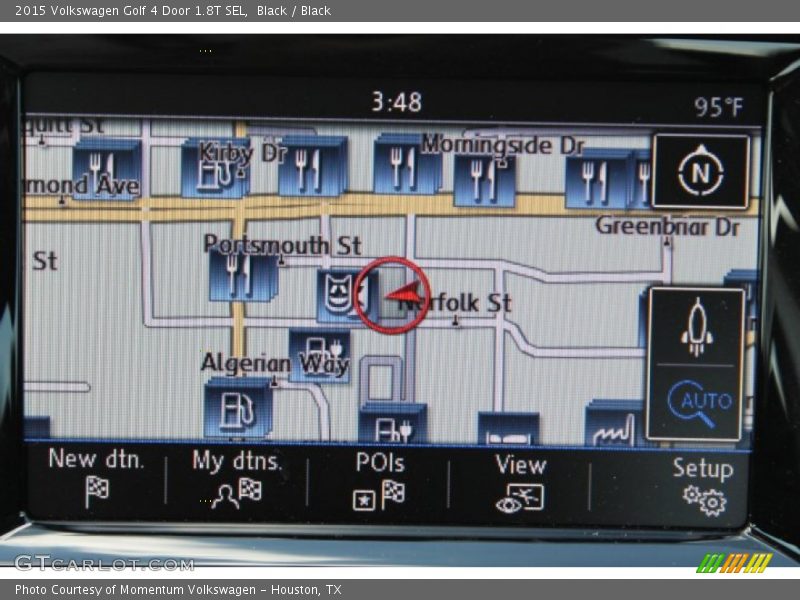
Task: Tap the north-up compass button
Action: 701,172
